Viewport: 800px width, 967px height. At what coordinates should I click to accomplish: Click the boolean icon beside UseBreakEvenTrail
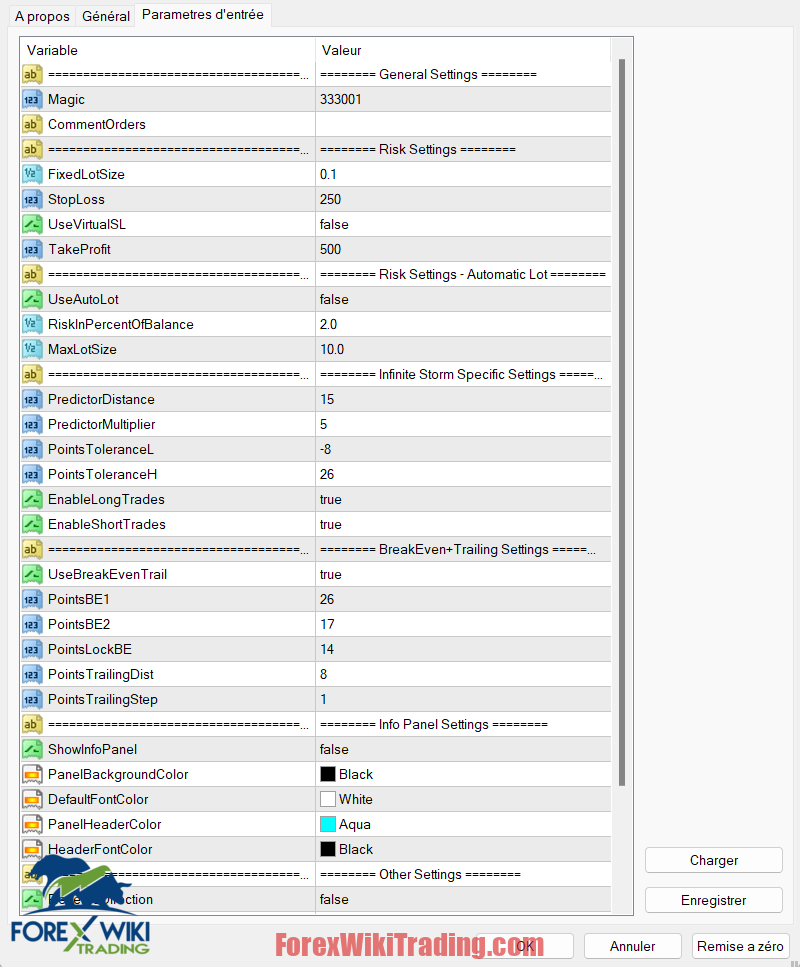tap(32, 574)
